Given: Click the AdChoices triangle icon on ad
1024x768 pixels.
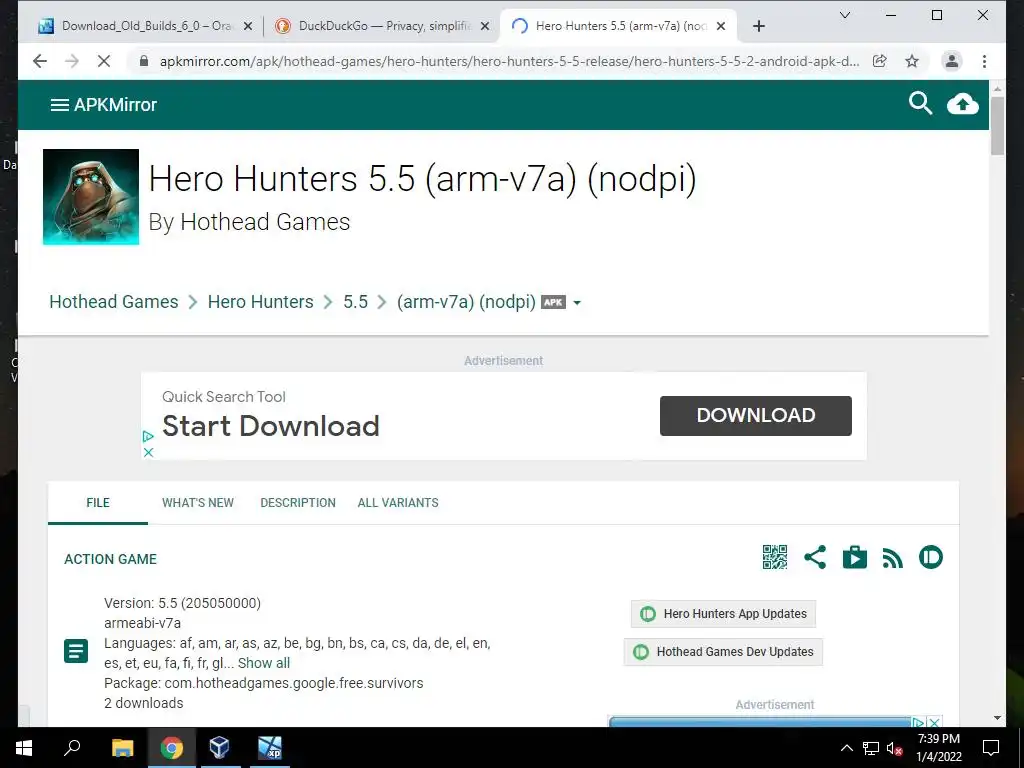Looking at the screenshot, I should click(148, 436).
